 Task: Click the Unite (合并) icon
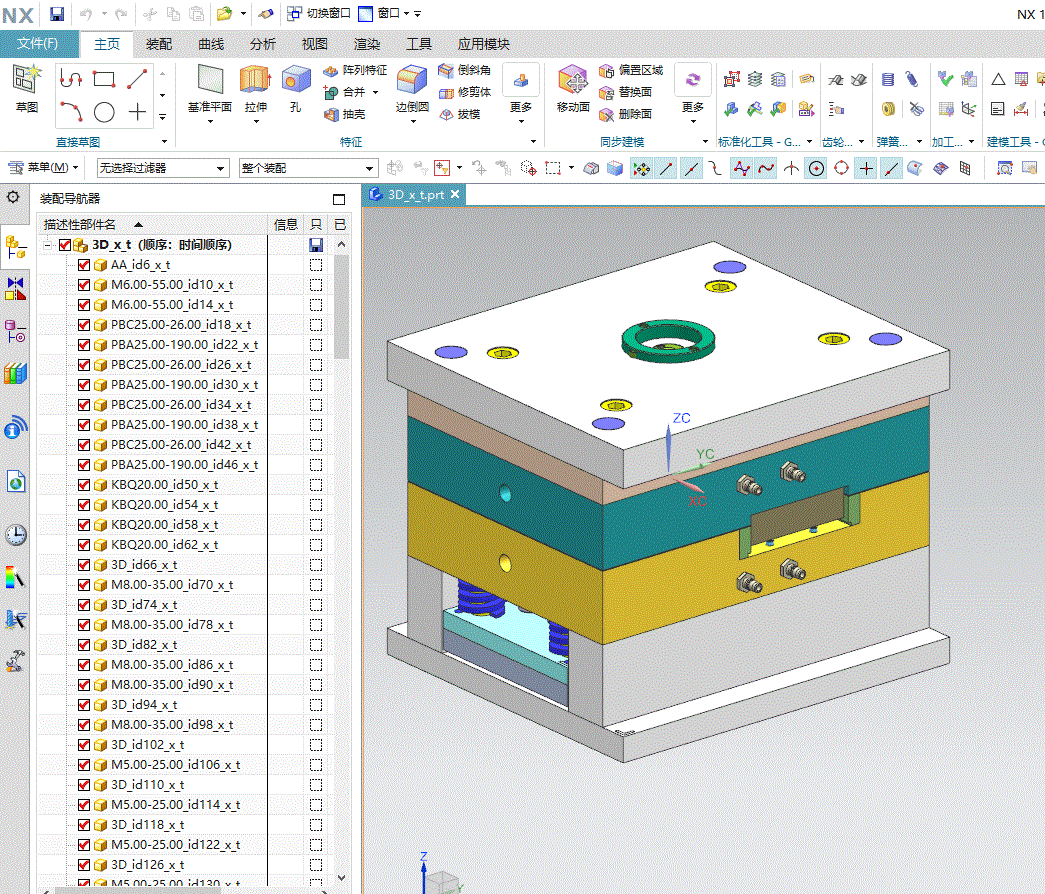331,93
